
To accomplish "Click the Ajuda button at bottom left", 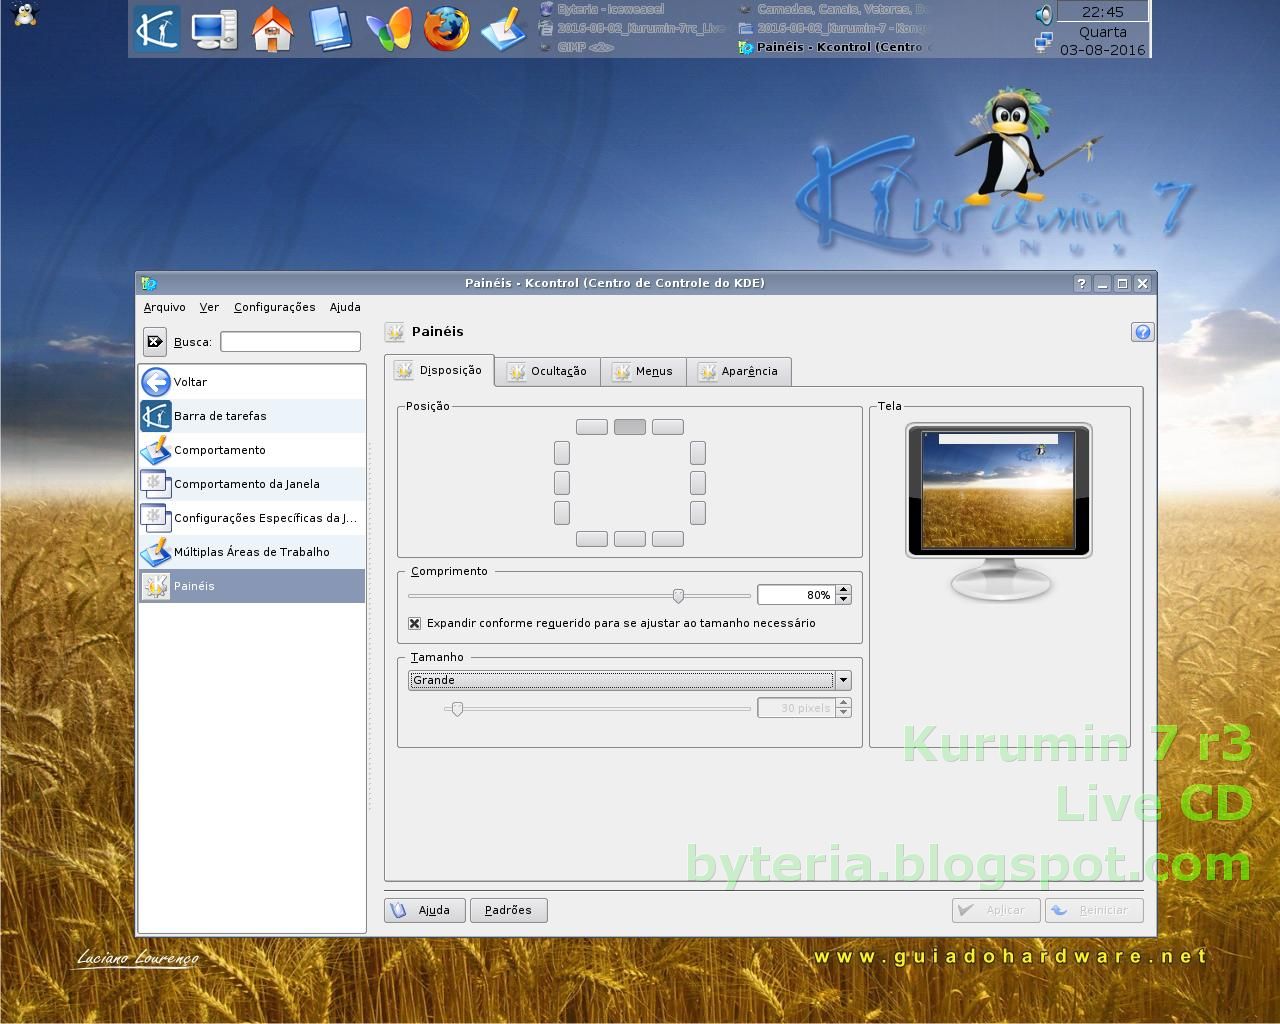I will [x=424, y=910].
